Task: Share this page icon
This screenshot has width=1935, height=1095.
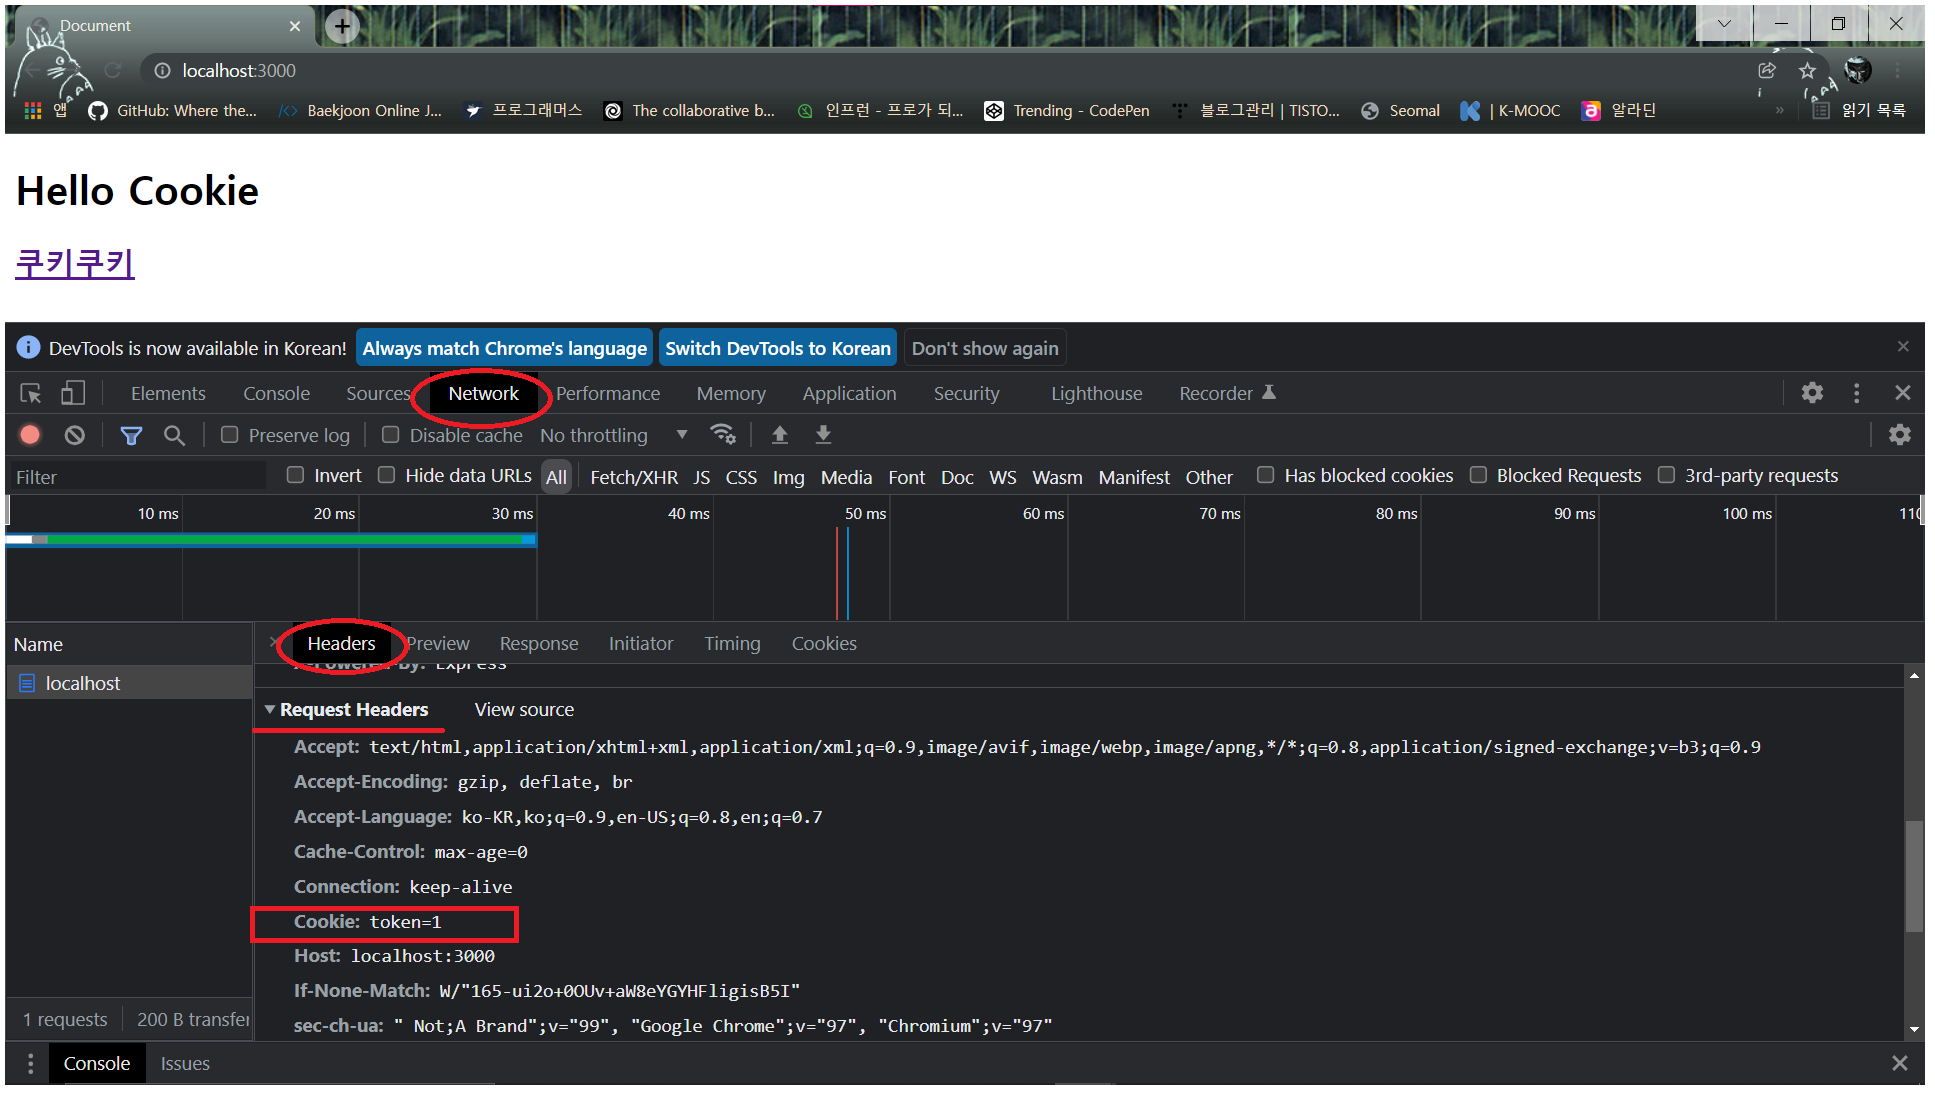Action: (1767, 71)
